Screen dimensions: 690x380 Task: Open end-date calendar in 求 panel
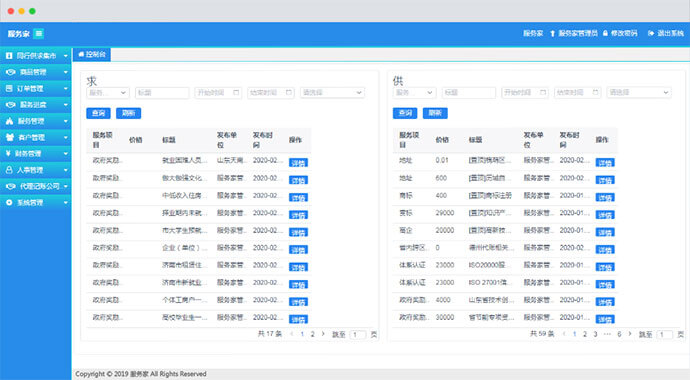pyautogui.click(x=289, y=92)
